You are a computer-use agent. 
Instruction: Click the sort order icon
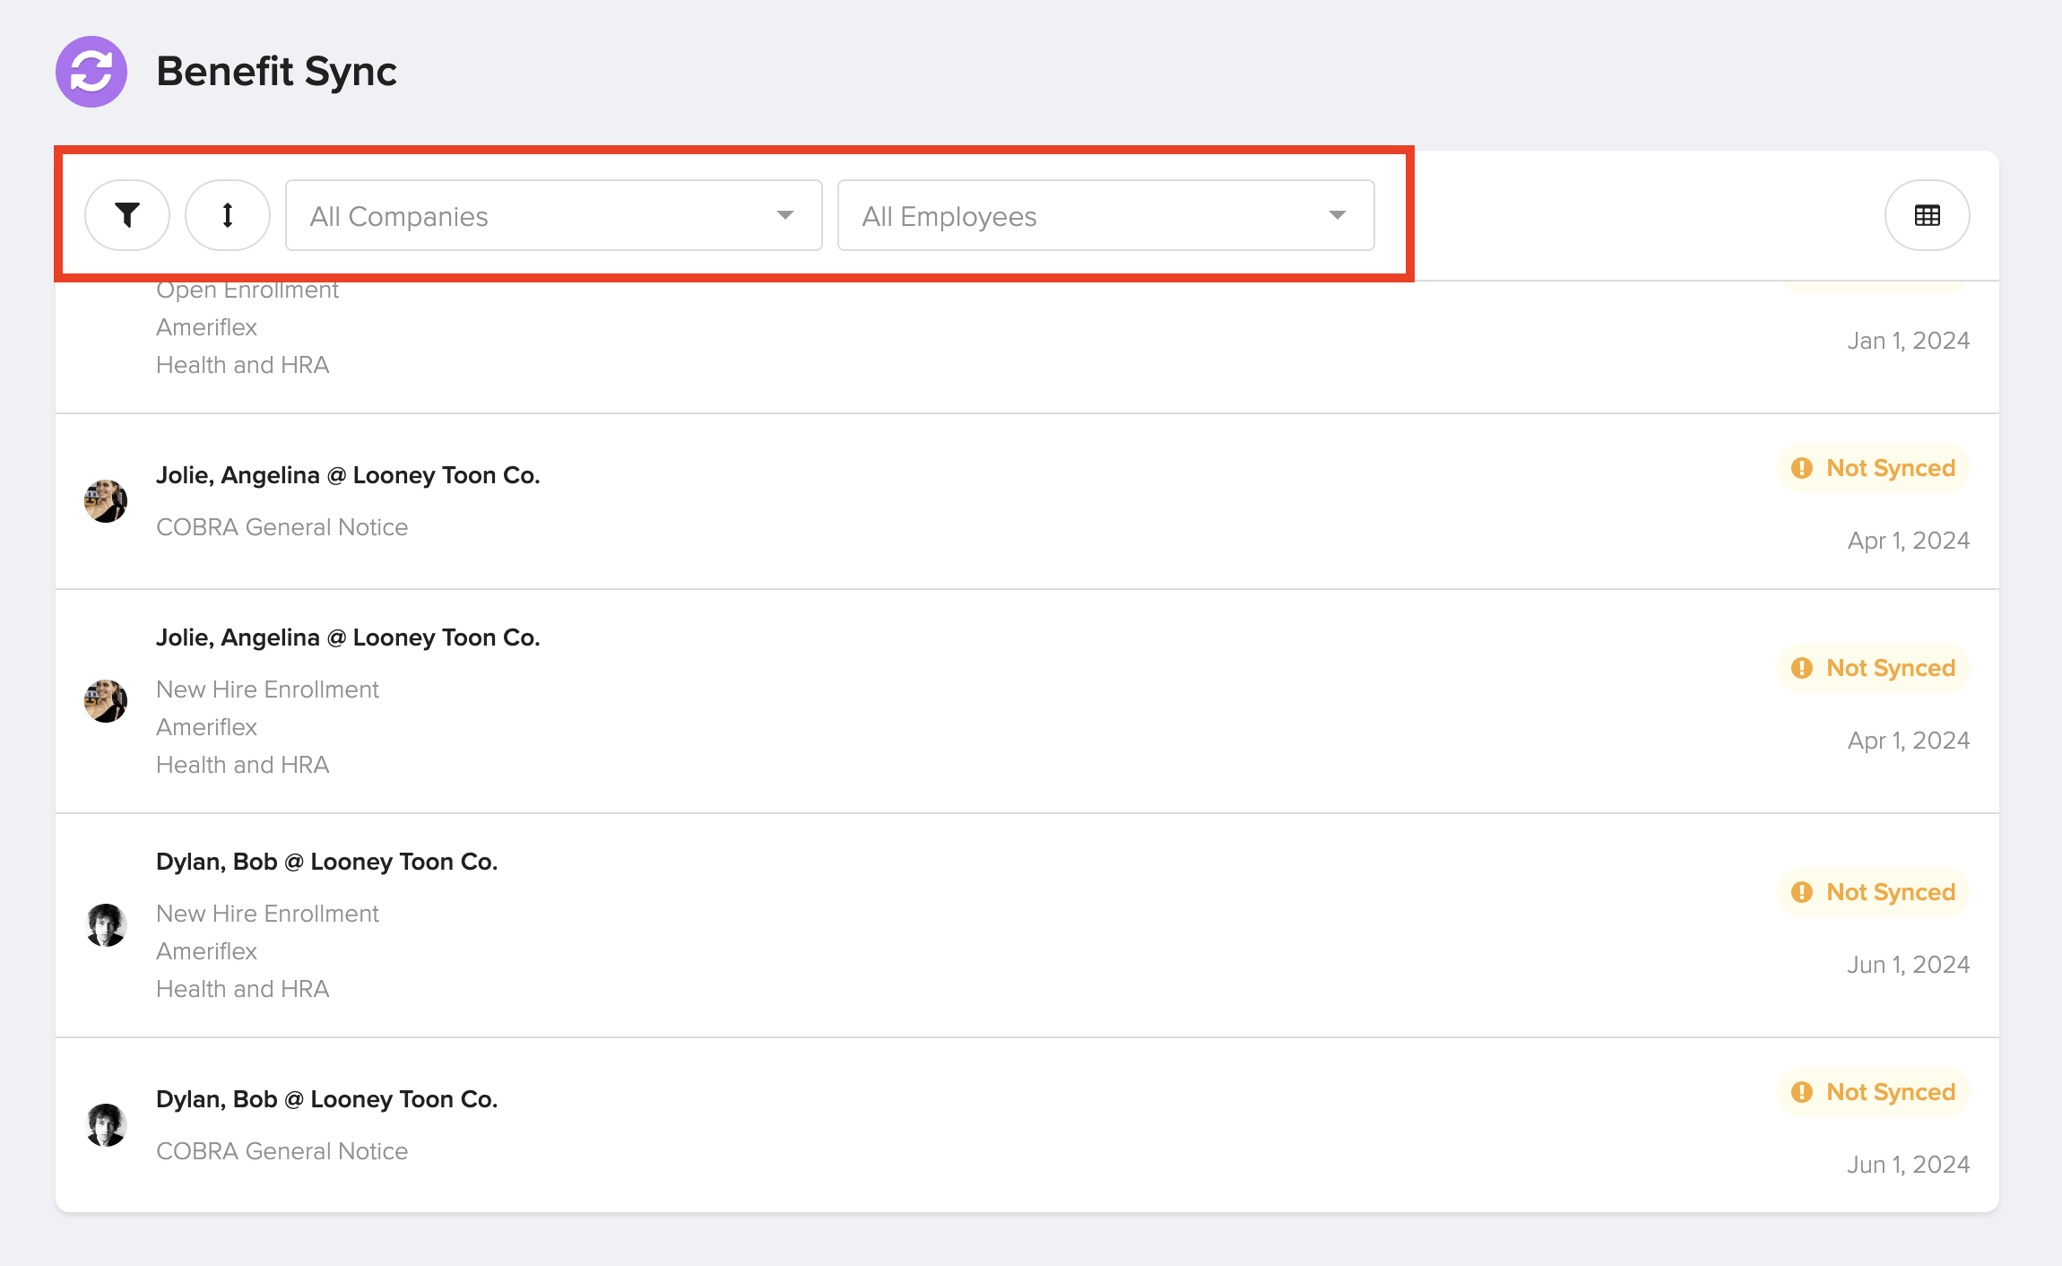pos(227,214)
